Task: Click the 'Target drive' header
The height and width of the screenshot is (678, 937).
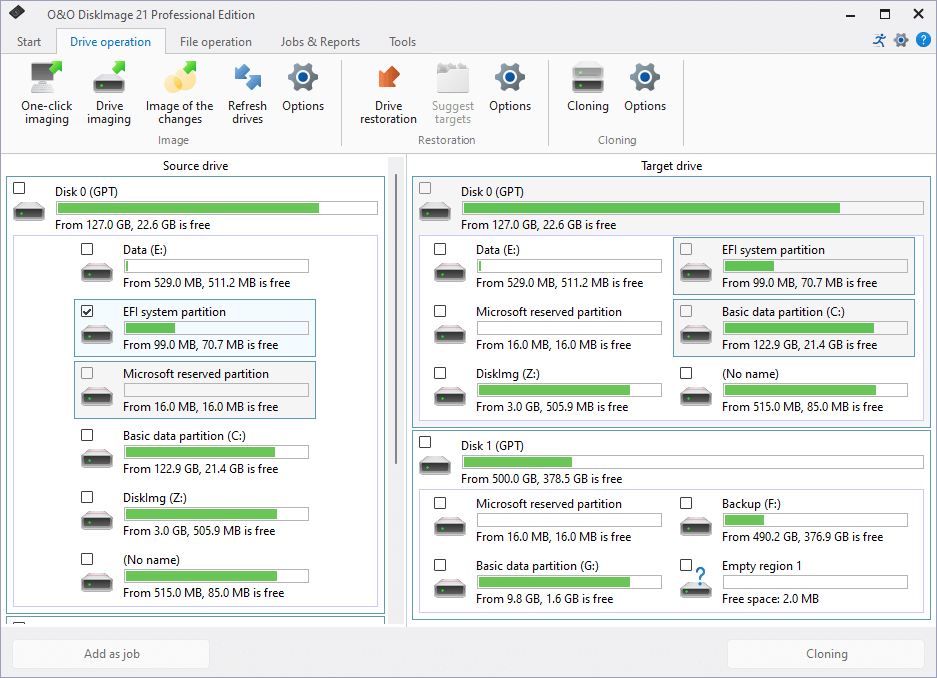Action: point(671,166)
